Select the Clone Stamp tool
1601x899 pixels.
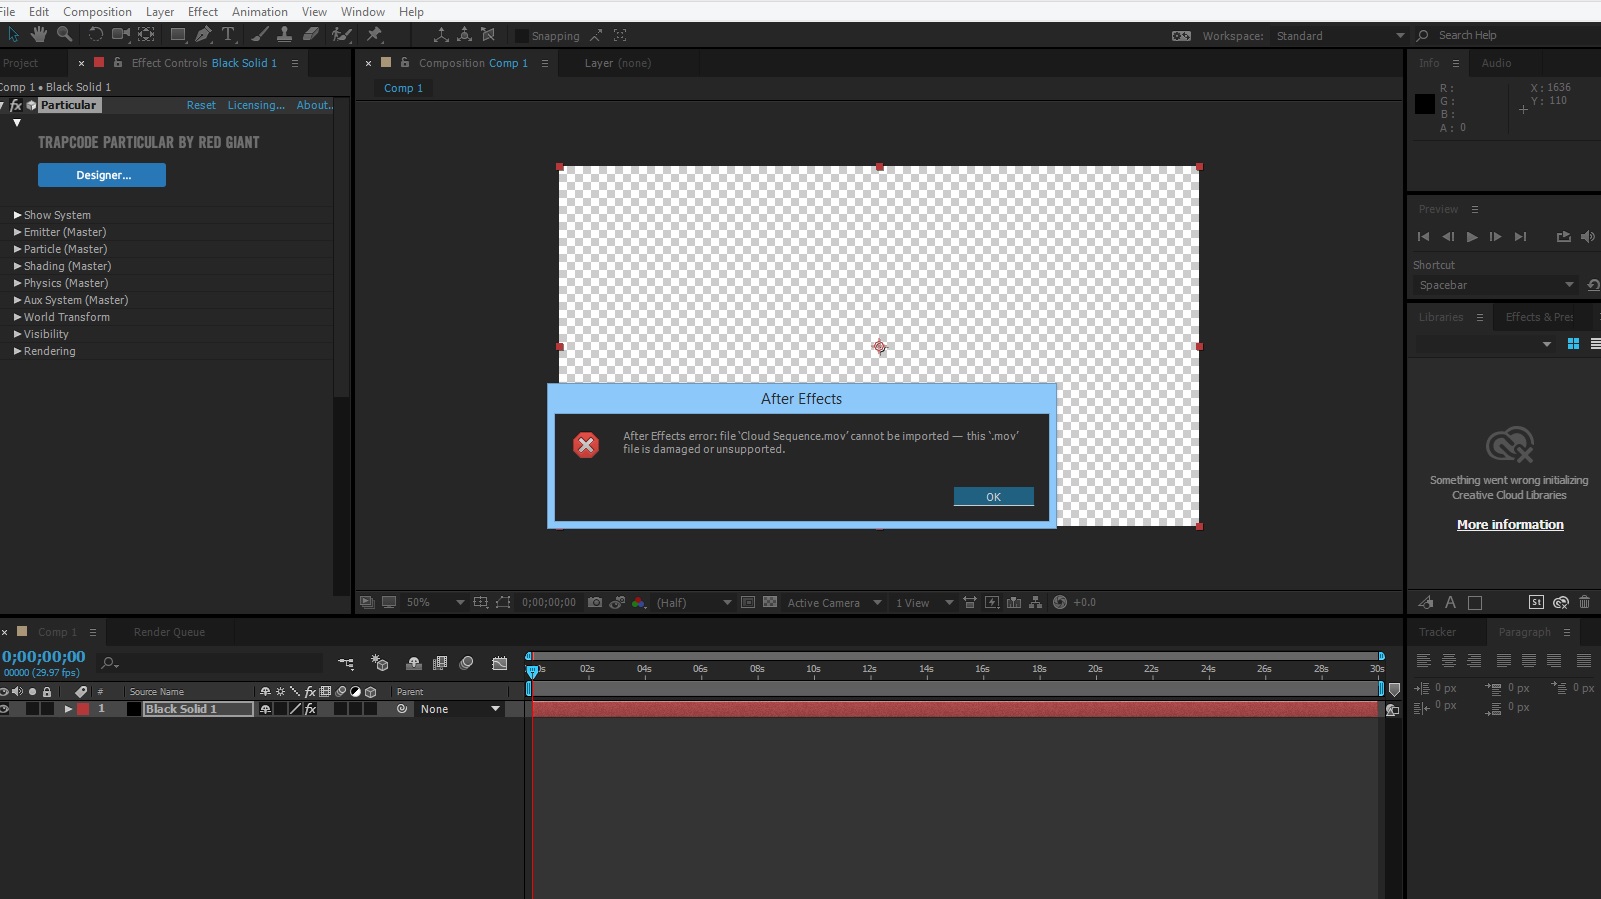click(x=285, y=35)
